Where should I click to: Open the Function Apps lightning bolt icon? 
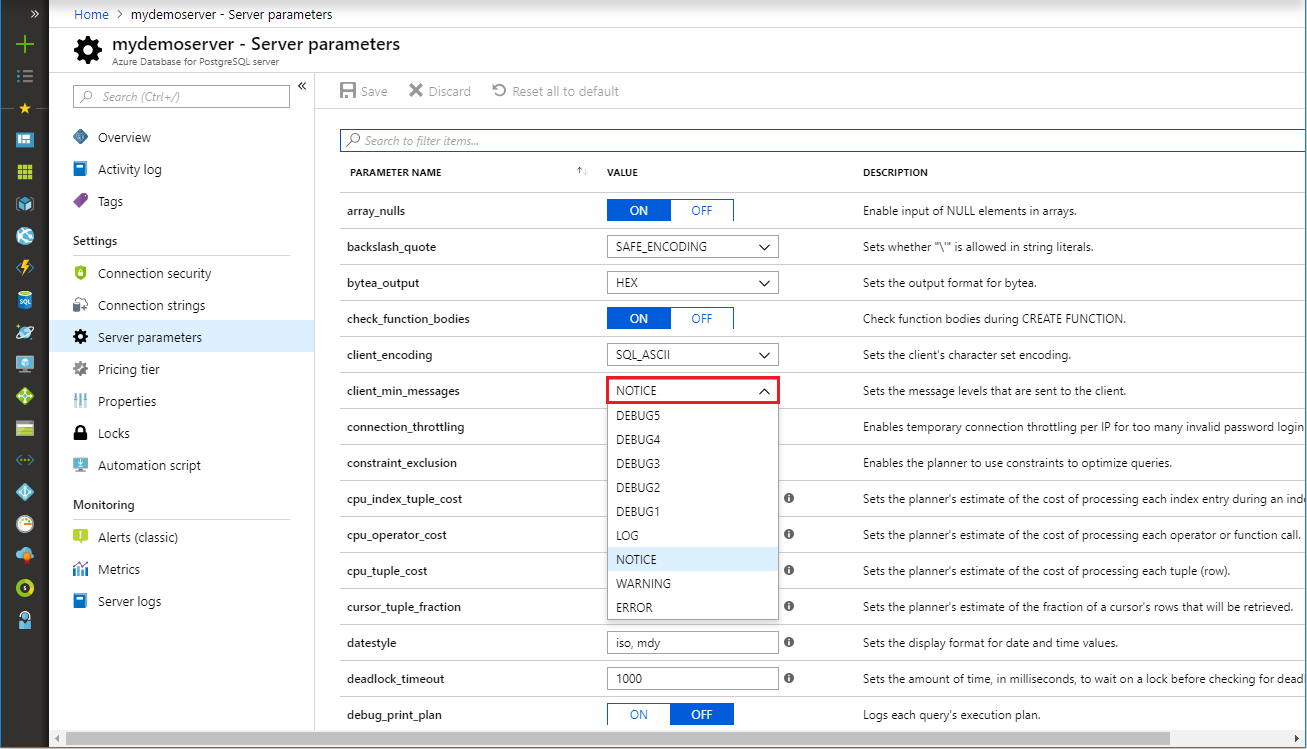25,268
